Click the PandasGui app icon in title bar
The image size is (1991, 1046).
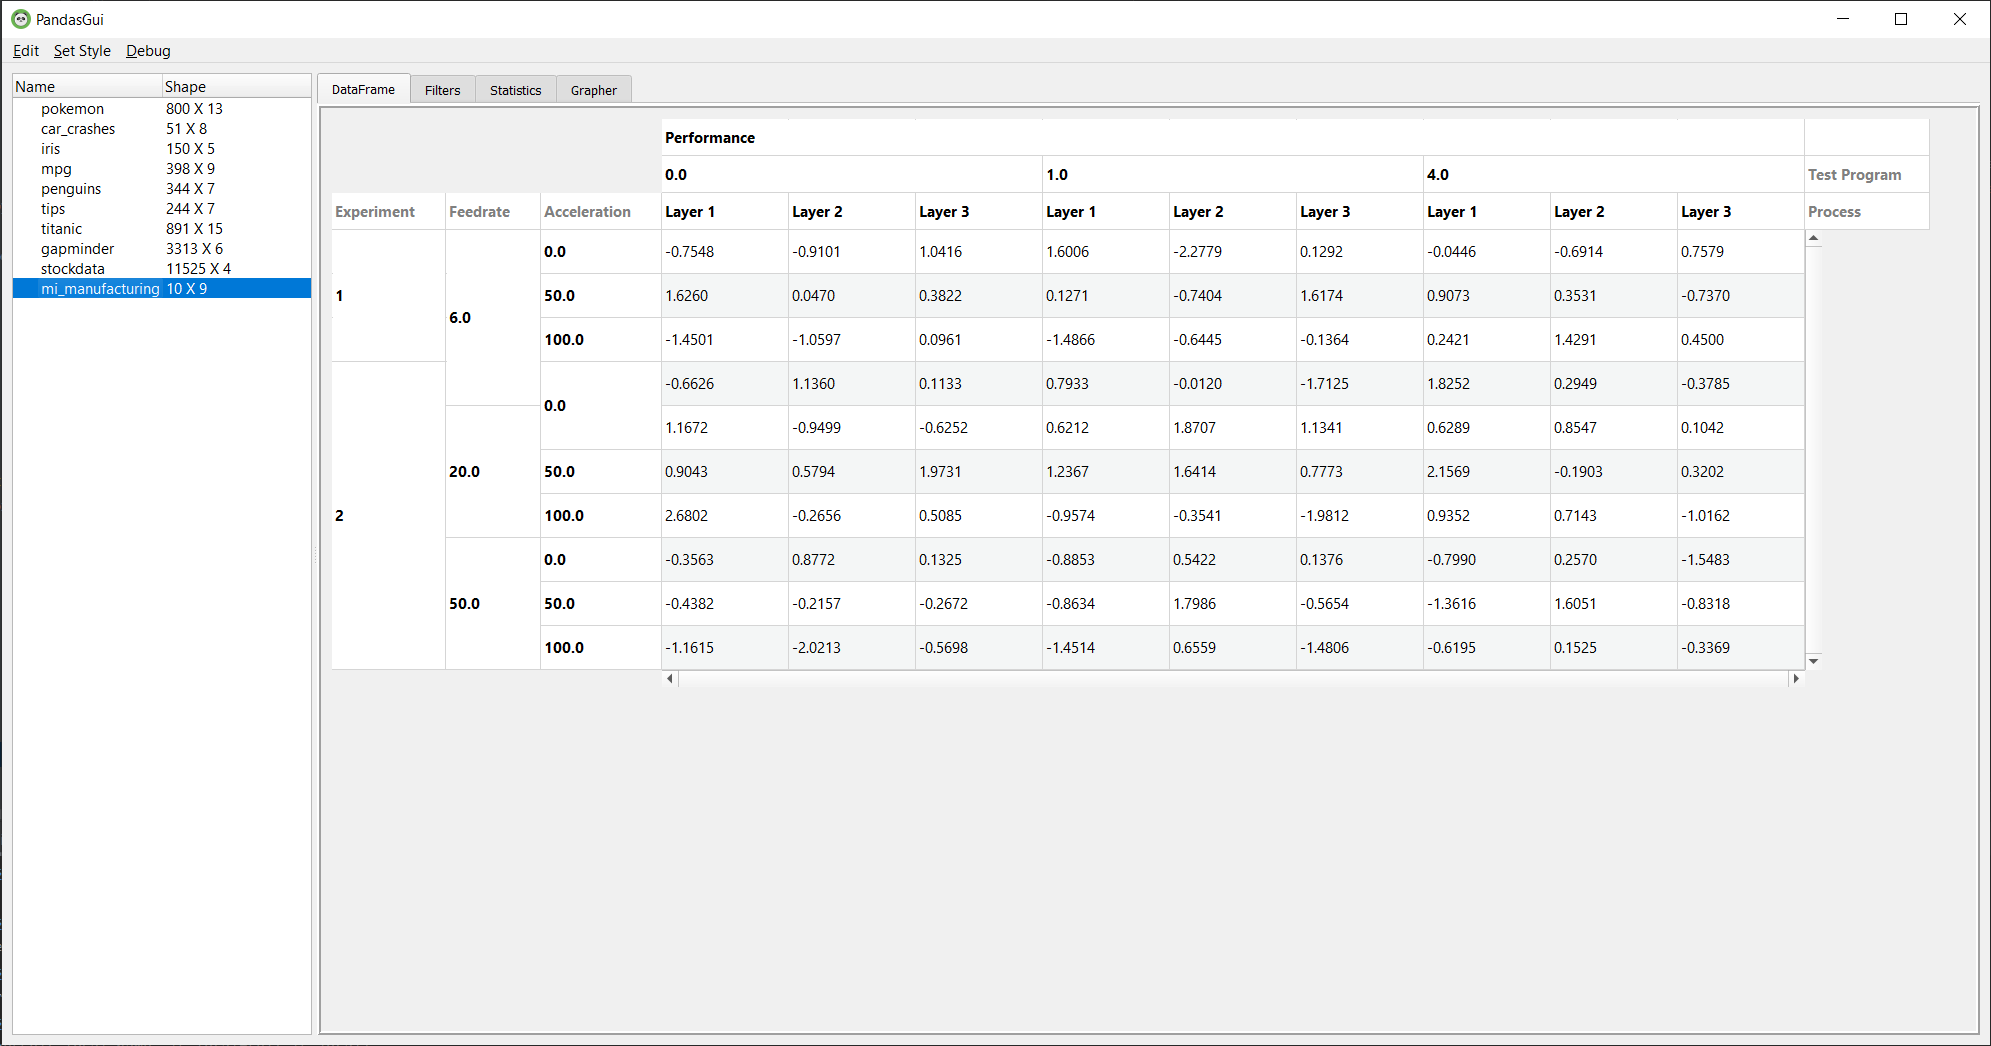[21, 19]
